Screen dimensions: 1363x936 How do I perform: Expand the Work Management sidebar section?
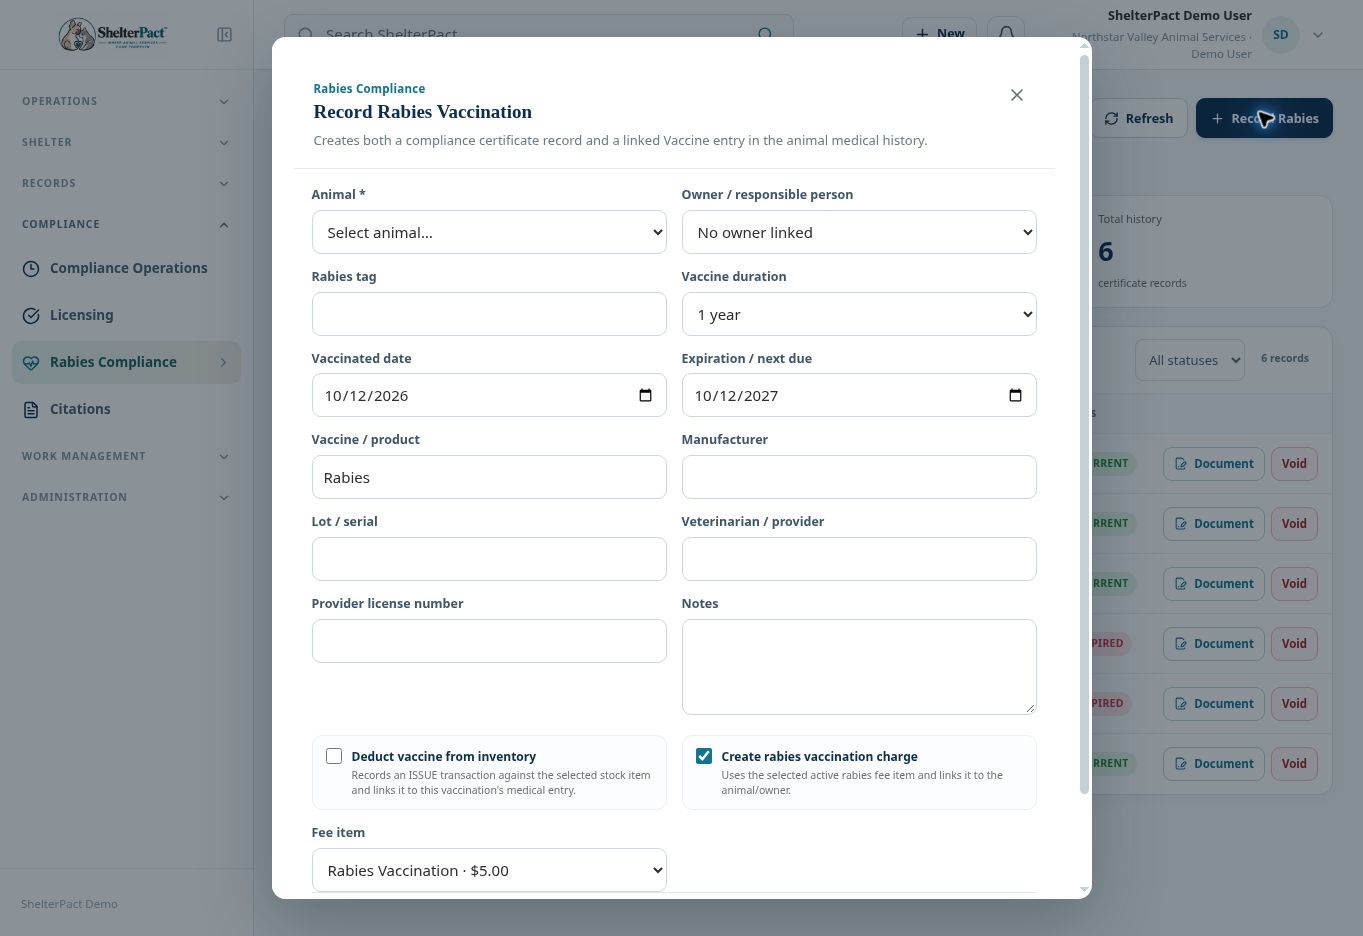(126, 456)
